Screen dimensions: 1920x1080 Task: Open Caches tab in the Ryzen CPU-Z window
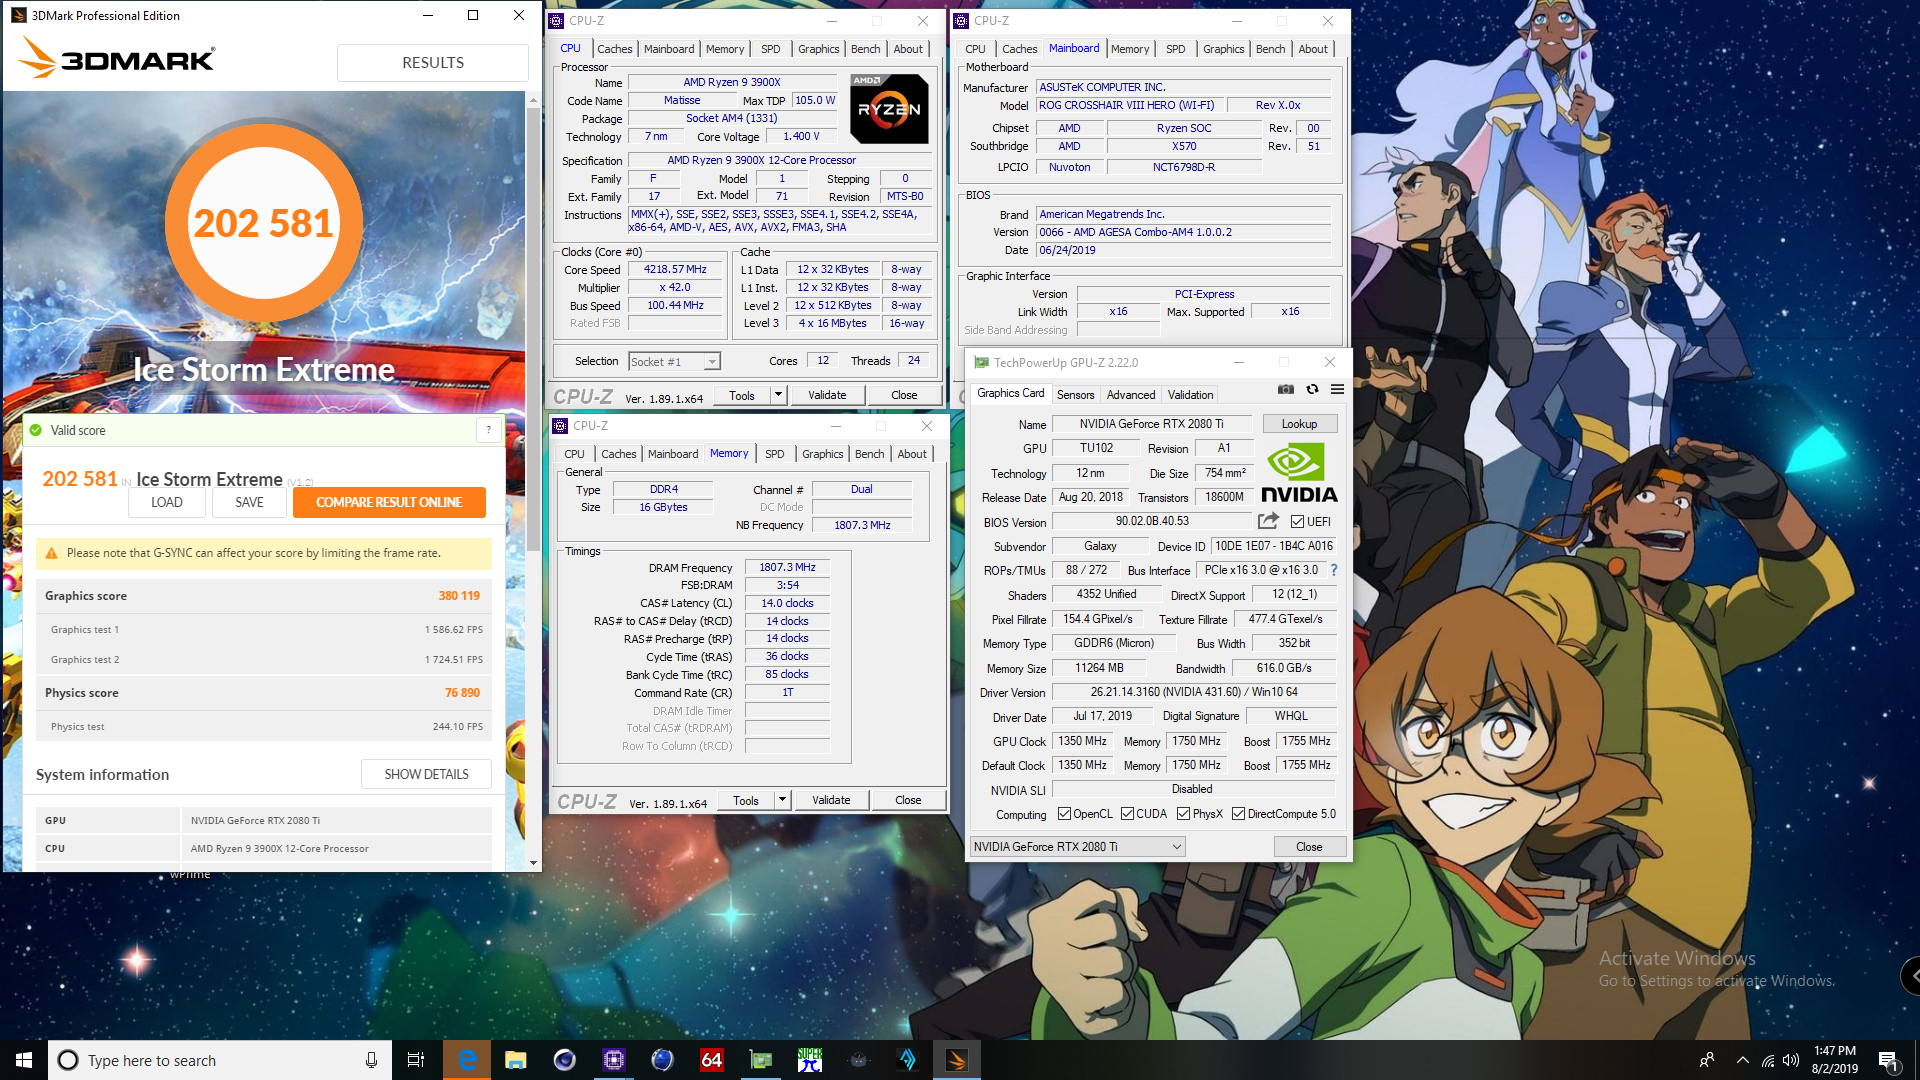click(x=614, y=49)
